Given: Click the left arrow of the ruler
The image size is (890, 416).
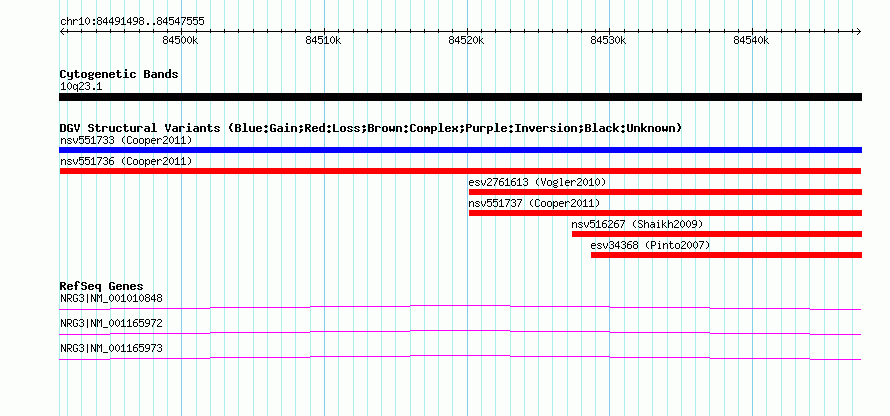Looking at the screenshot, I should (62, 31).
